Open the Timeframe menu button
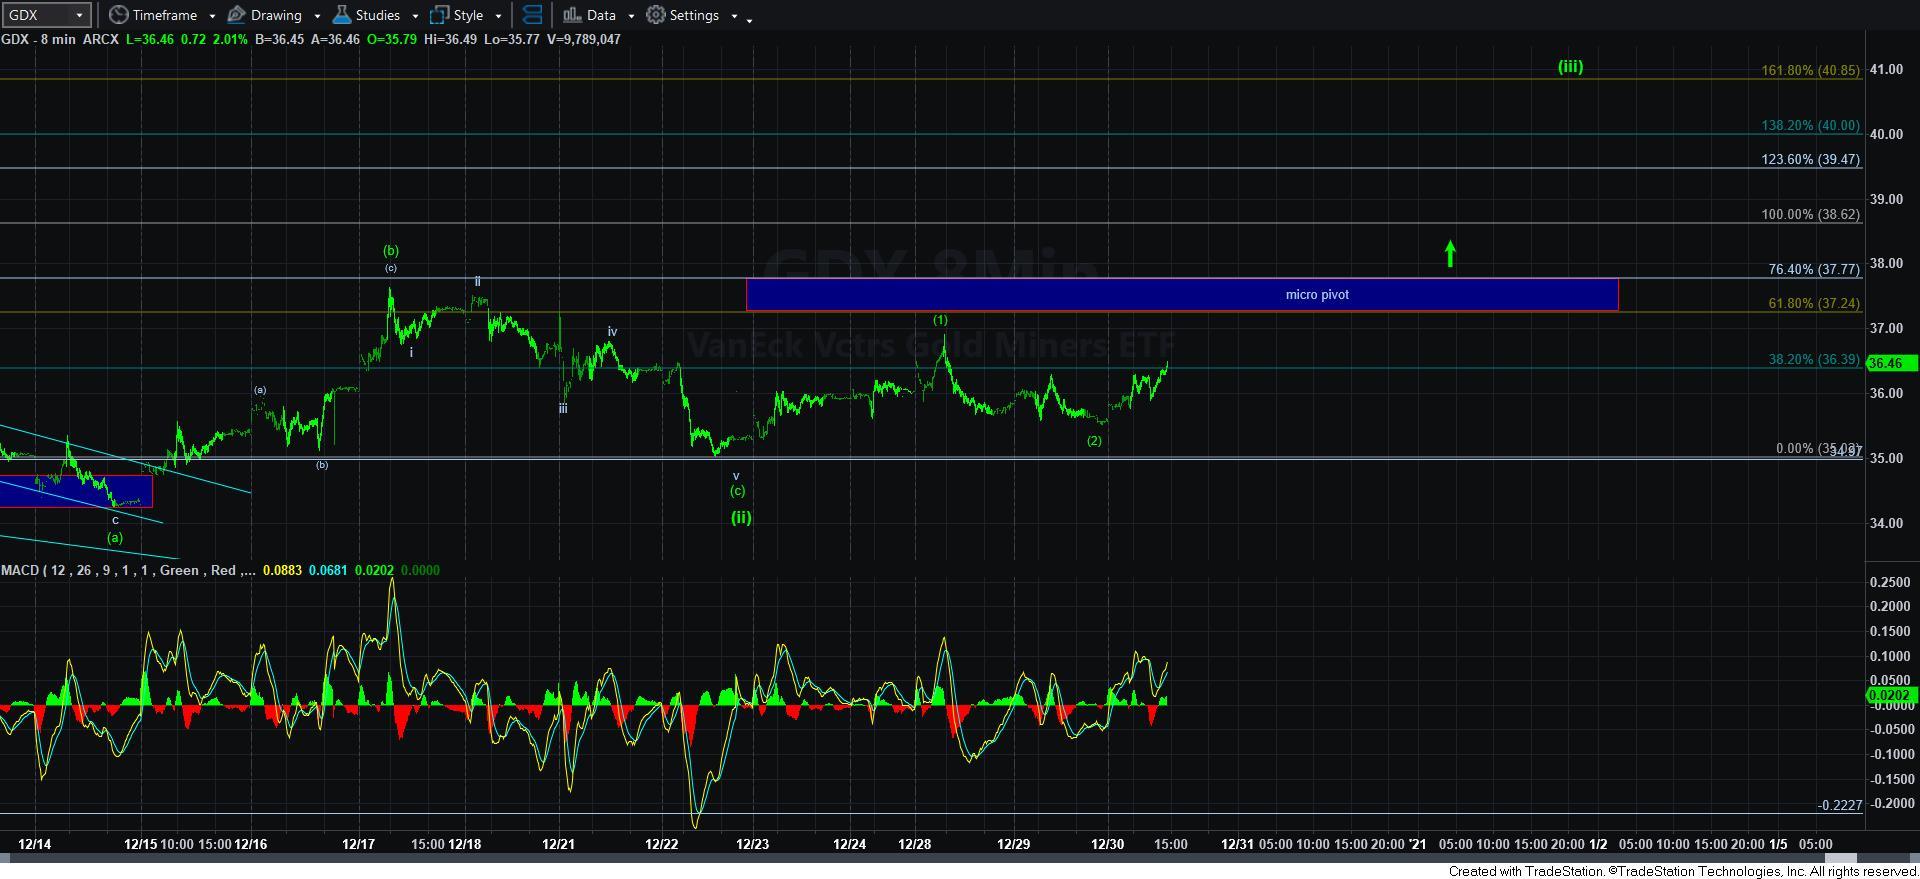 pos(153,15)
